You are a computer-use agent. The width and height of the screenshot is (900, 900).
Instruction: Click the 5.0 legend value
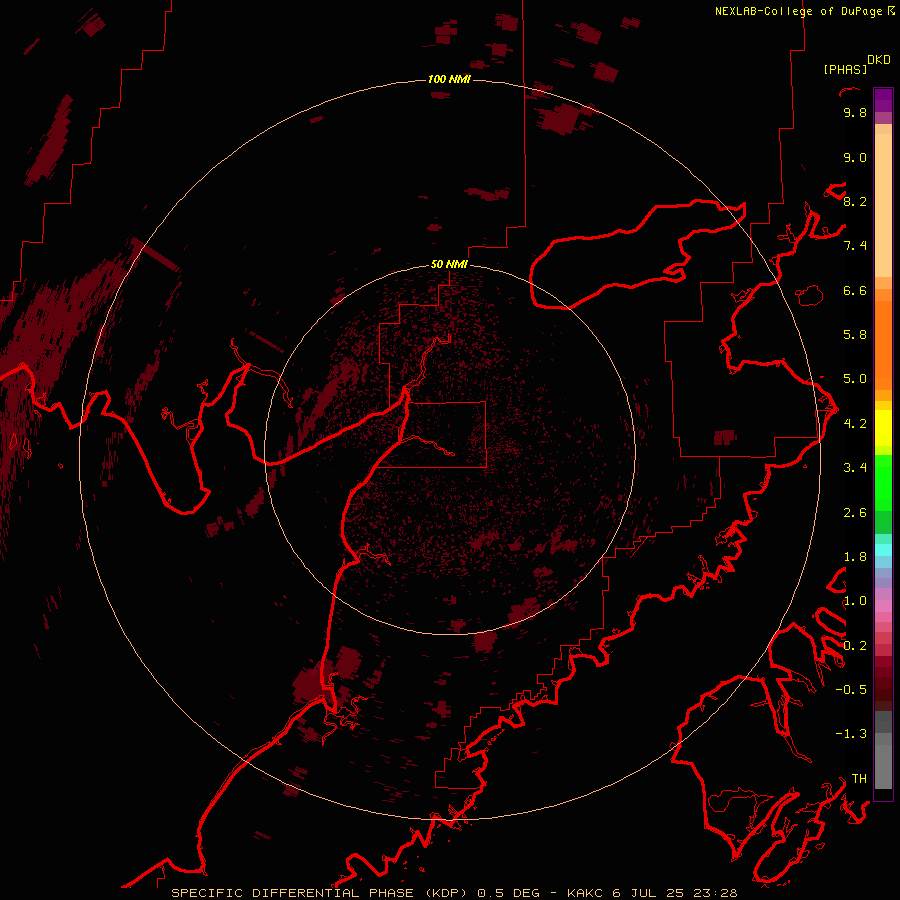click(x=855, y=379)
